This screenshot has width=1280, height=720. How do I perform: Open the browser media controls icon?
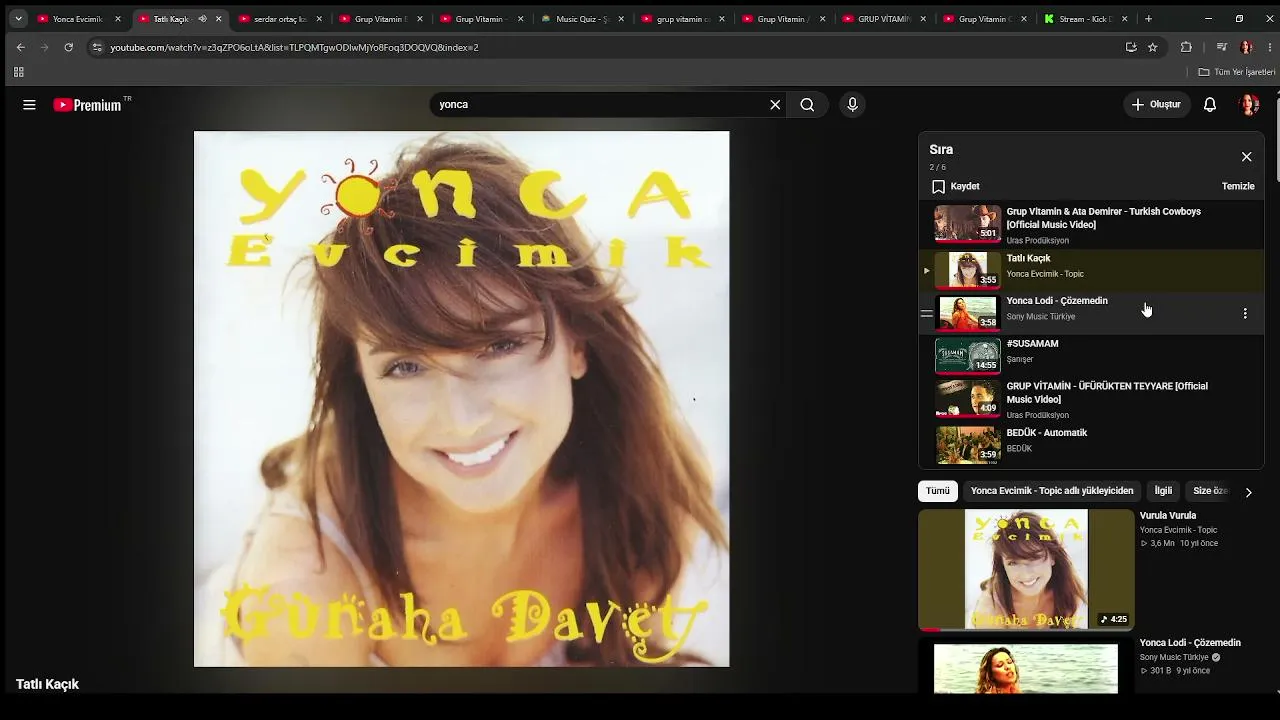1222,47
